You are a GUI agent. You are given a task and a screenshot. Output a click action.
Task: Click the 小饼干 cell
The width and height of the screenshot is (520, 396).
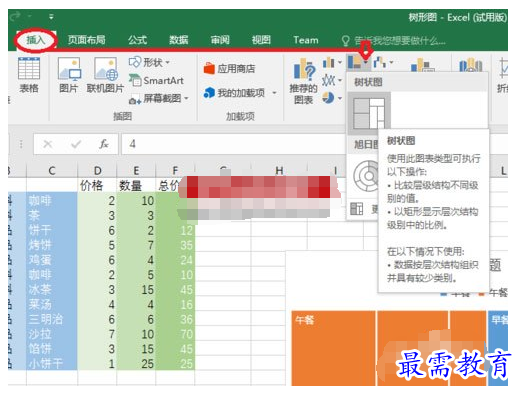click(52, 363)
